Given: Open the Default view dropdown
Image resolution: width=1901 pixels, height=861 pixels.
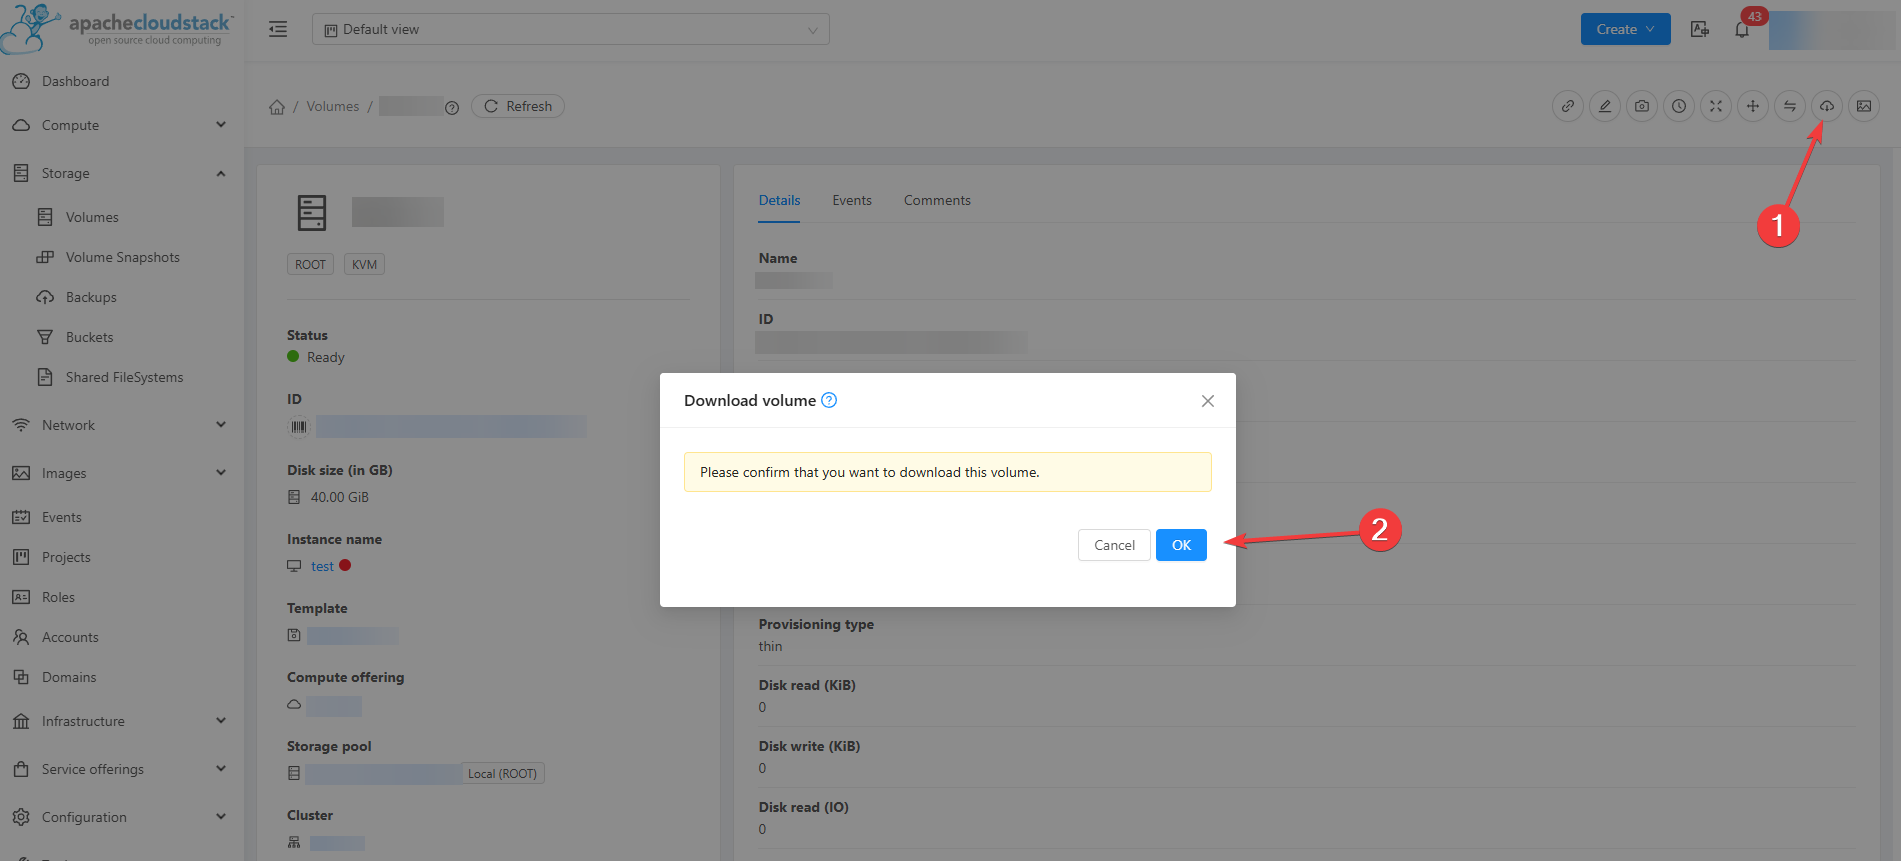Looking at the screenshot, I should (x=570, y=29).
